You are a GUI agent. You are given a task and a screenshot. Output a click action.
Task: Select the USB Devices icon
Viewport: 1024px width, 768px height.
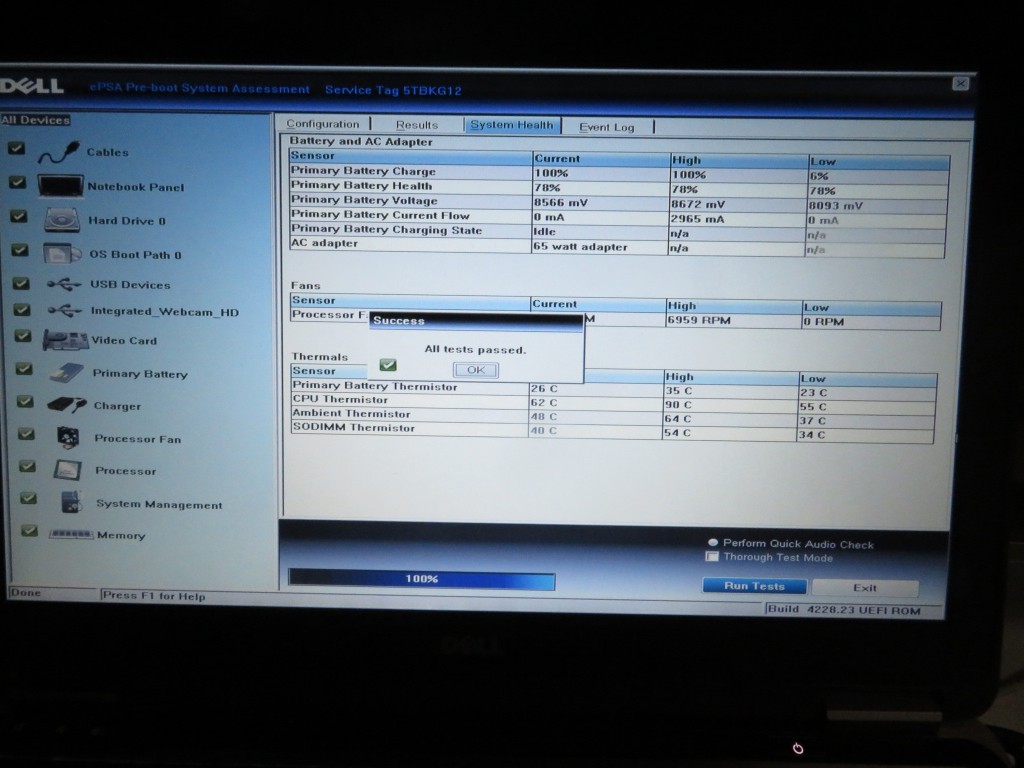click(x=64, y=284)
